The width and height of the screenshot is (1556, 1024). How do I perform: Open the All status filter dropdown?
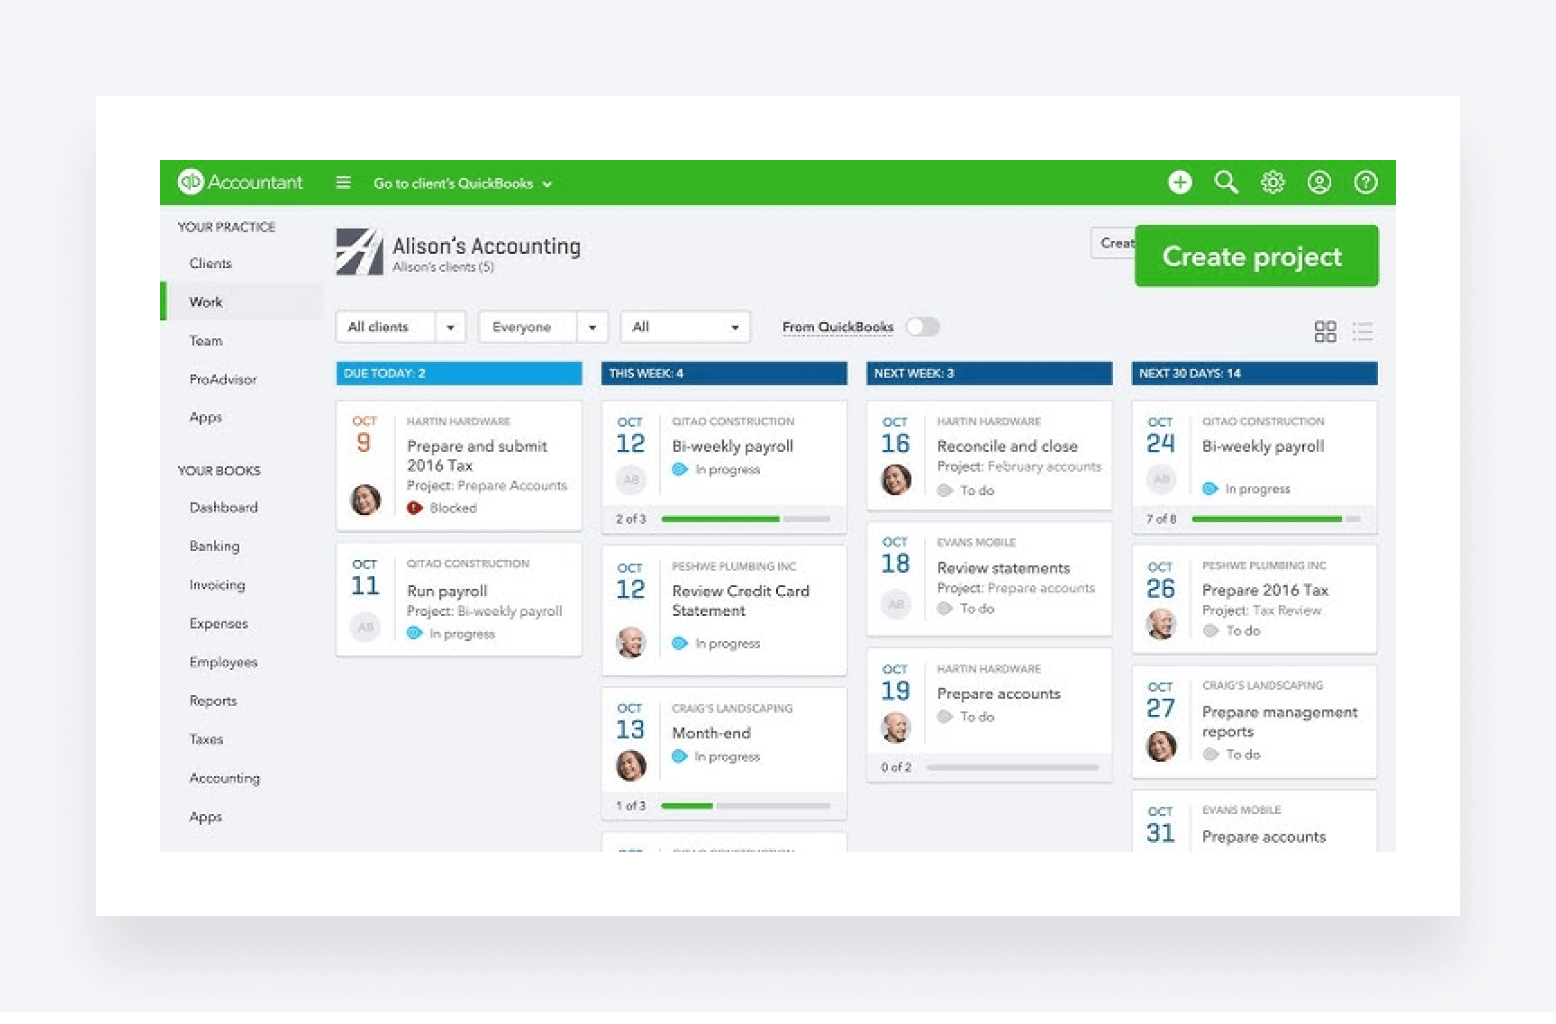pyautogui.click(x=685, y=327)
